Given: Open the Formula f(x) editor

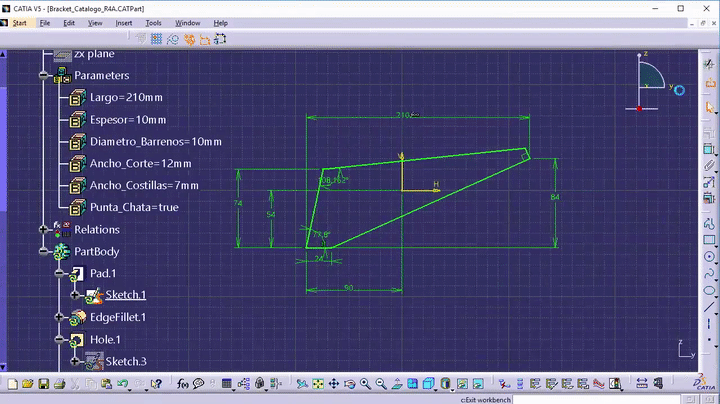Looking at the screenshot, I should [x=183, y=384].
